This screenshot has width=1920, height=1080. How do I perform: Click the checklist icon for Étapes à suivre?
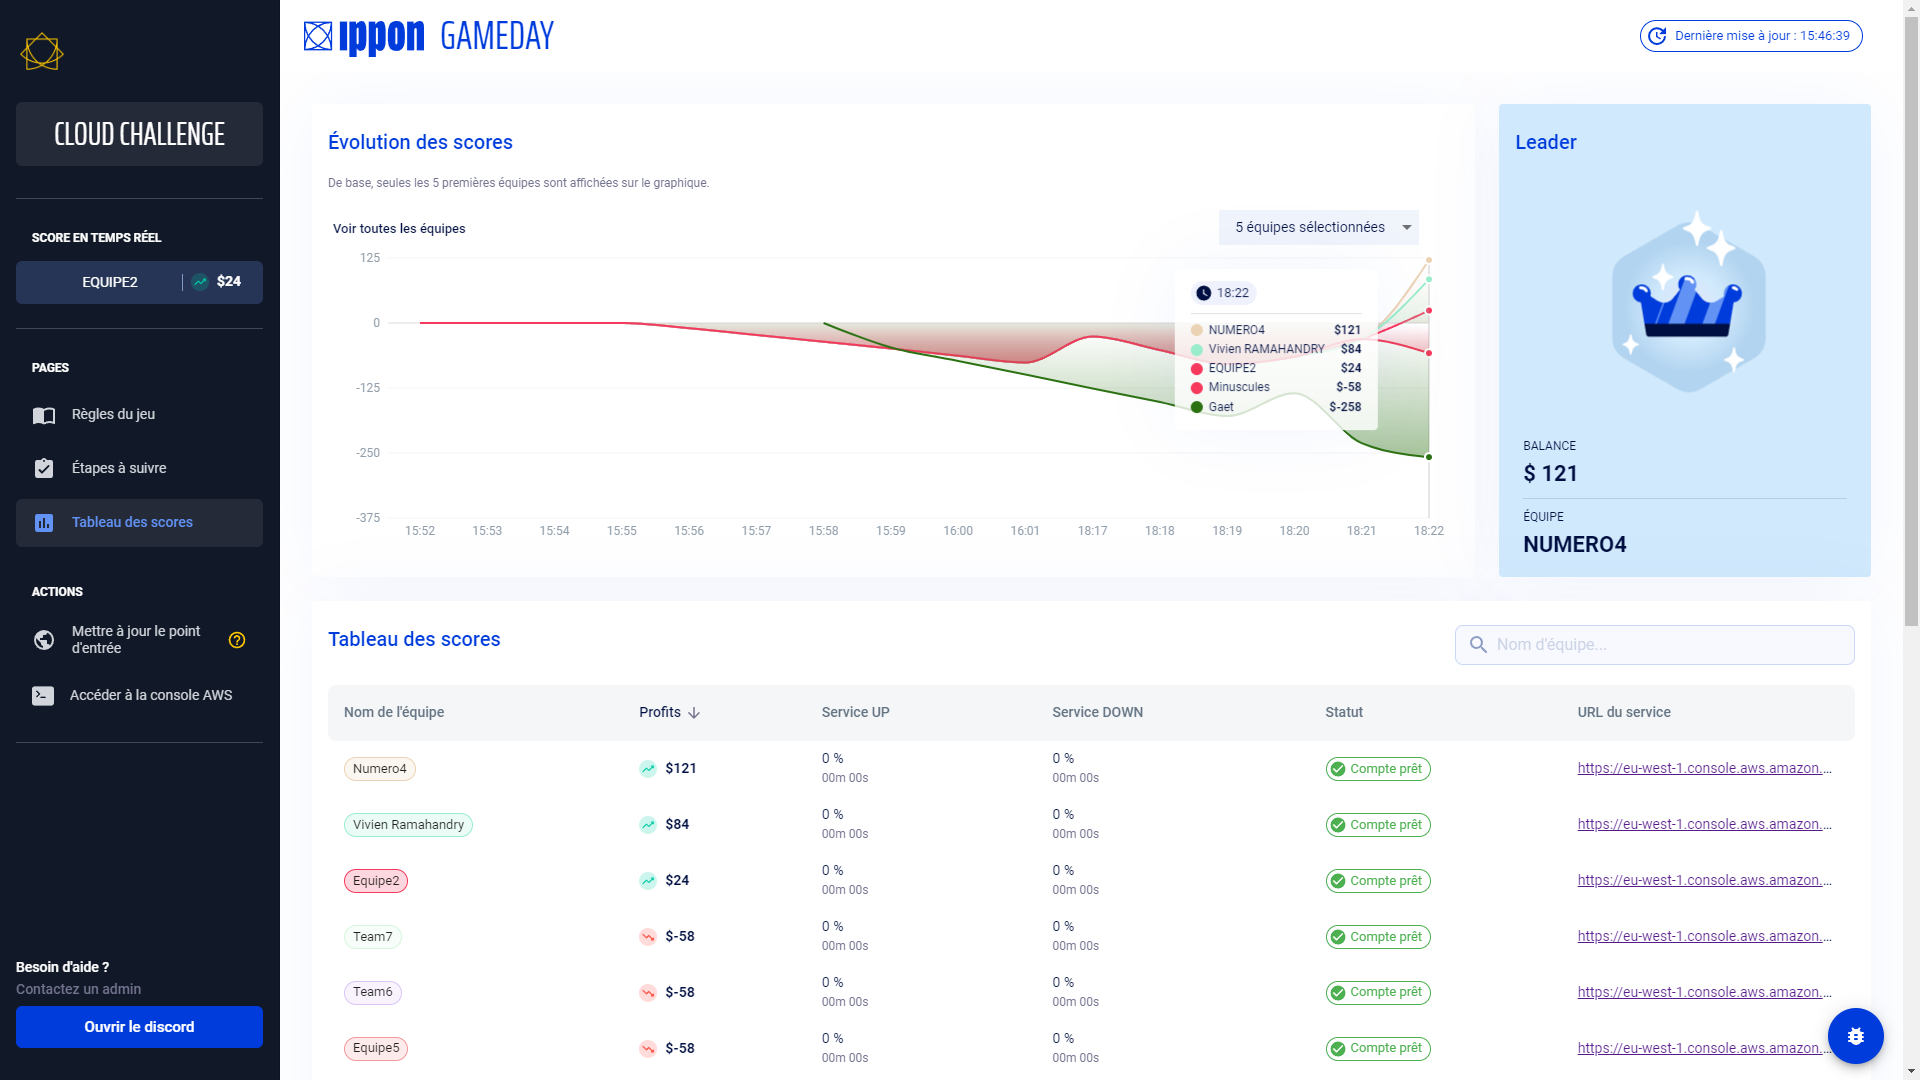[x=44, y=468]
